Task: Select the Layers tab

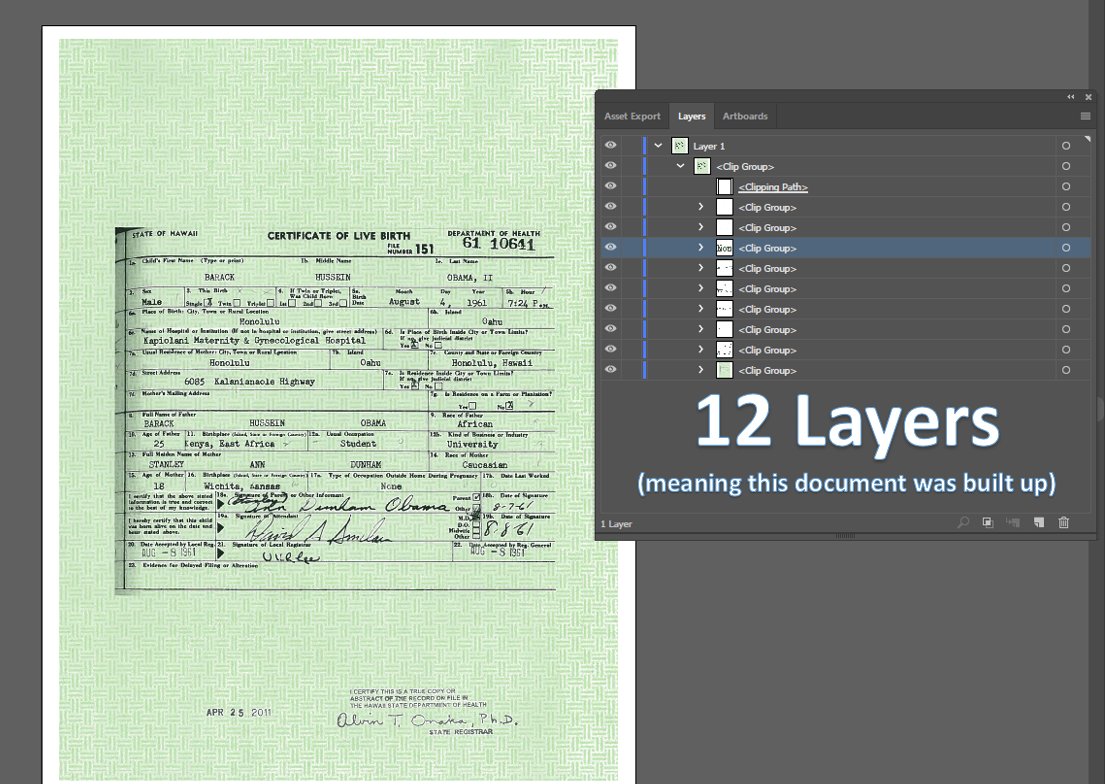Action: (691, 116)
